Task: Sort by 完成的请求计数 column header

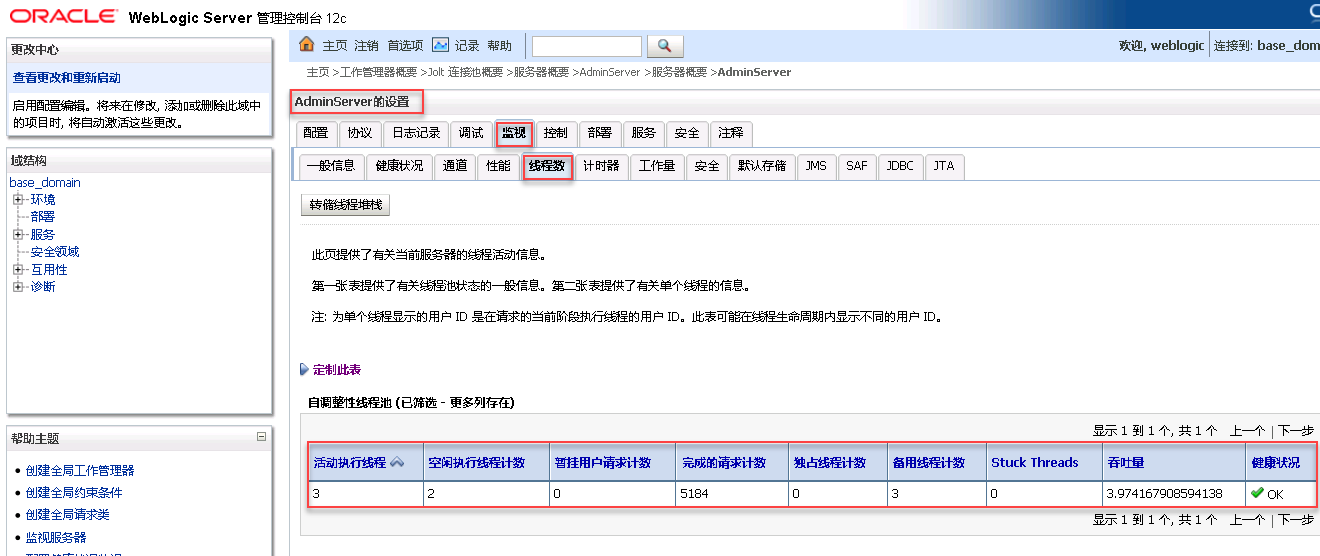Action: (x=724, y=463)
